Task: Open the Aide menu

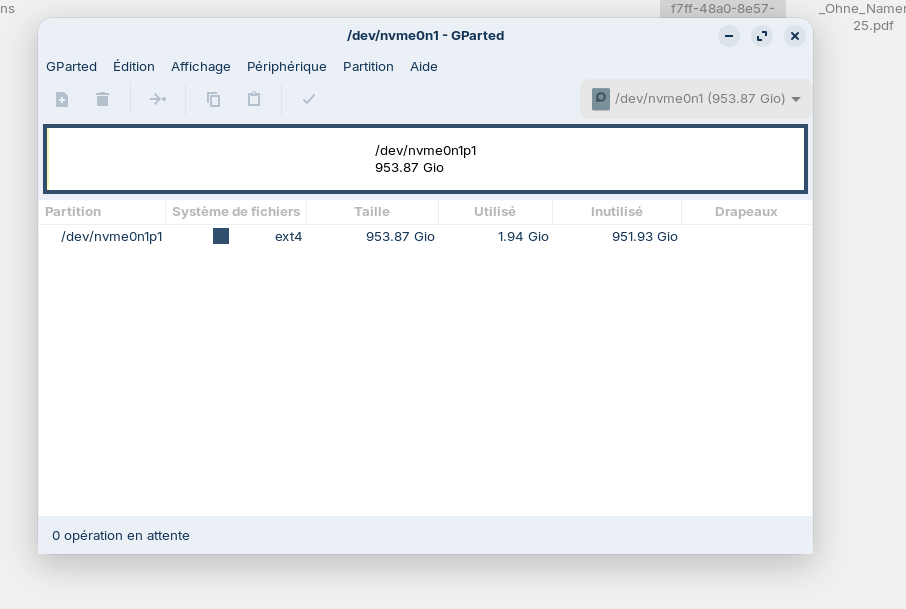Action: pyautogui.click(x=423, y=67)
